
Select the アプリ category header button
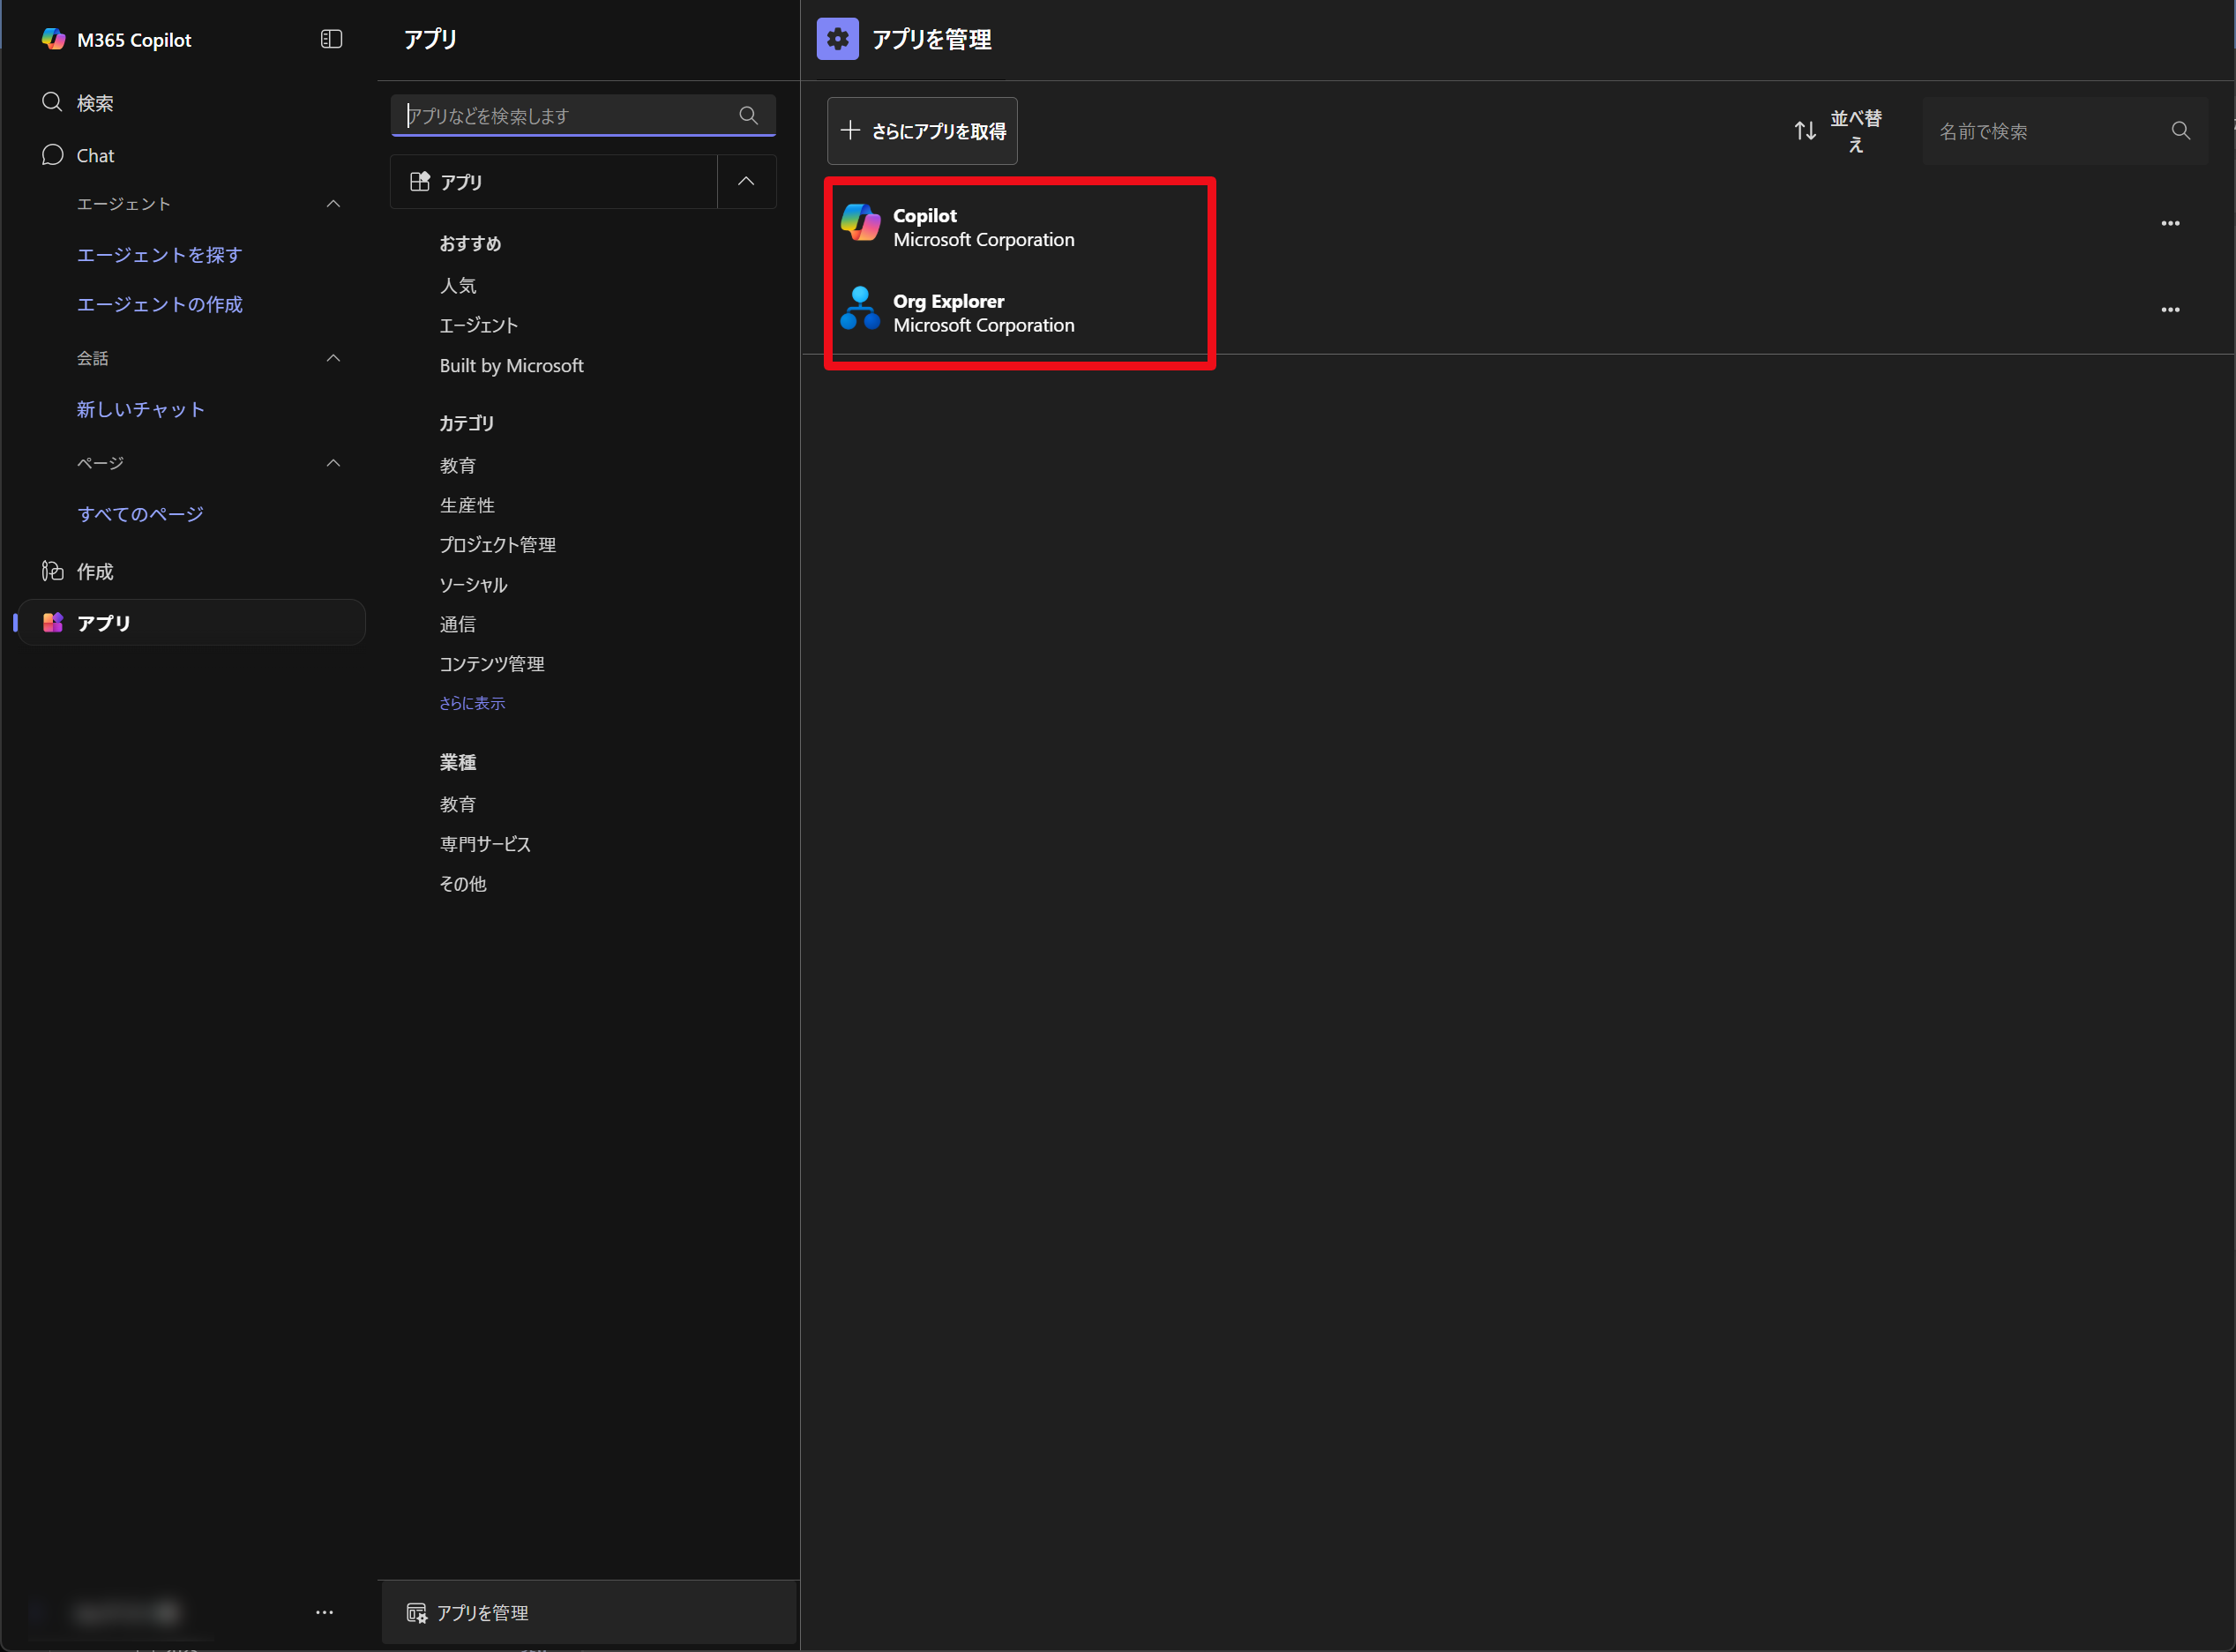point(554,182)
